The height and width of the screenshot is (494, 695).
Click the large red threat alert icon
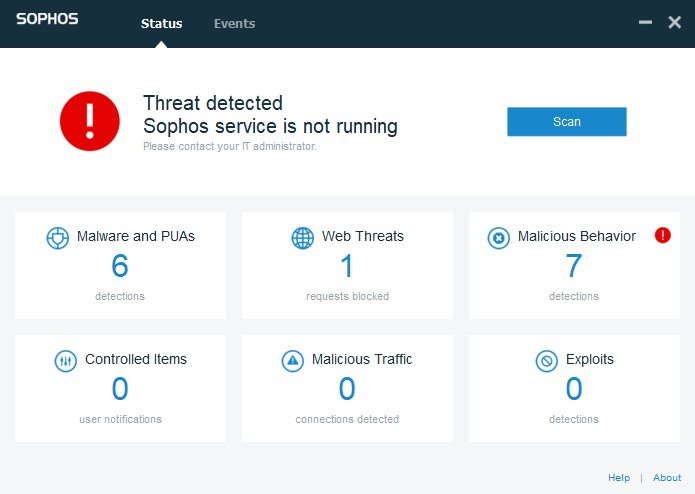pos(90,121)
